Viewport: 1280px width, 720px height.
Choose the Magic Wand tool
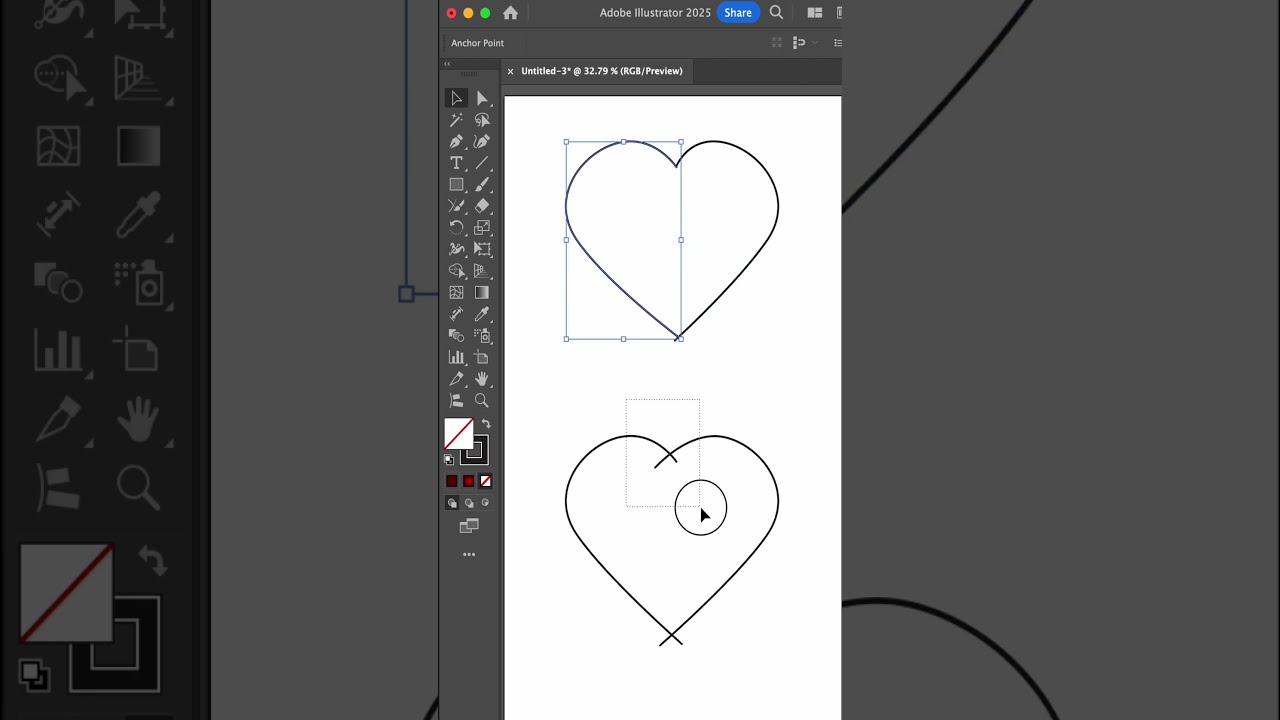pos(456,120)
